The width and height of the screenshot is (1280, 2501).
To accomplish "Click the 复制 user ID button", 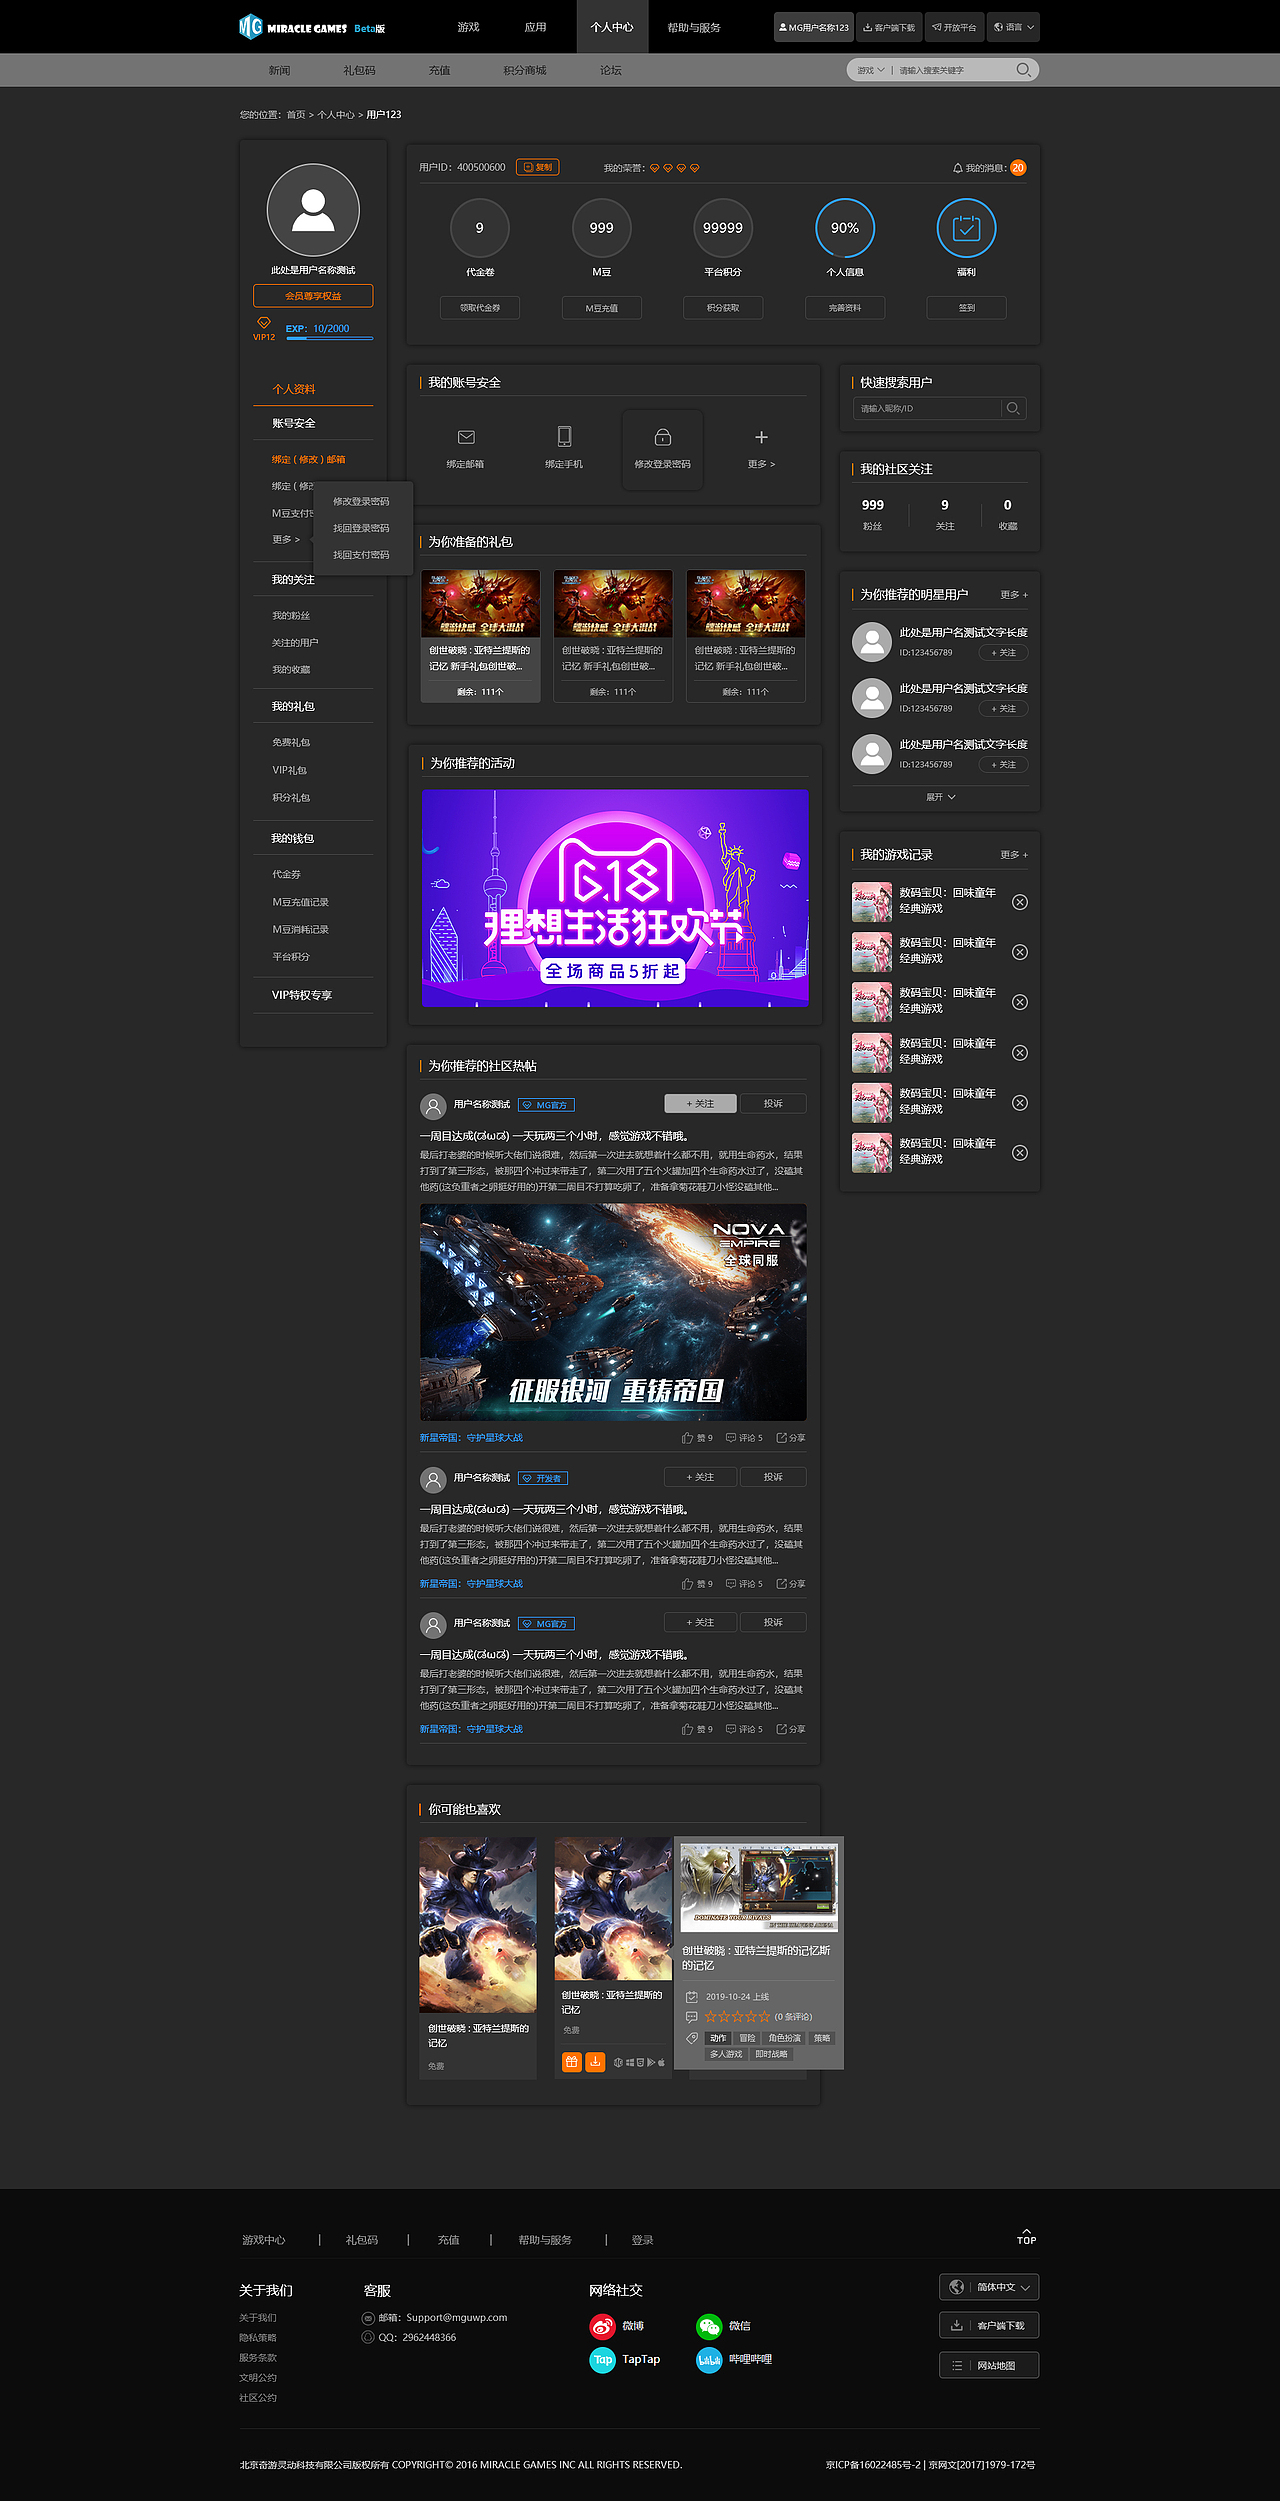I will pyautogui.click(x=537, y=167).
